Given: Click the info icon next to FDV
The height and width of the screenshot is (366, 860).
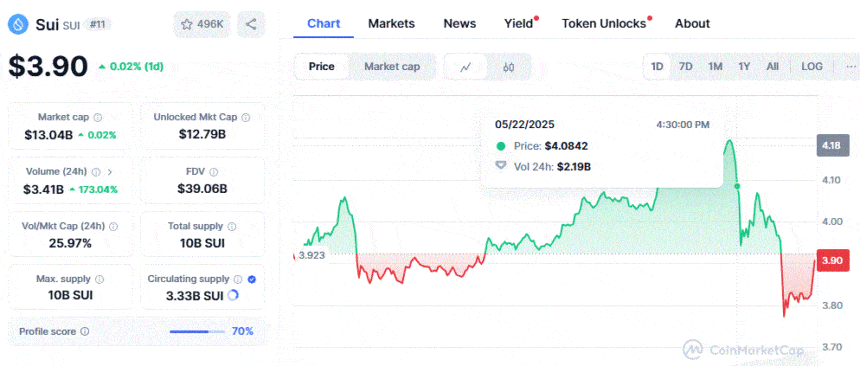Looking at the screenshot, I should click(x=214, y=172).
